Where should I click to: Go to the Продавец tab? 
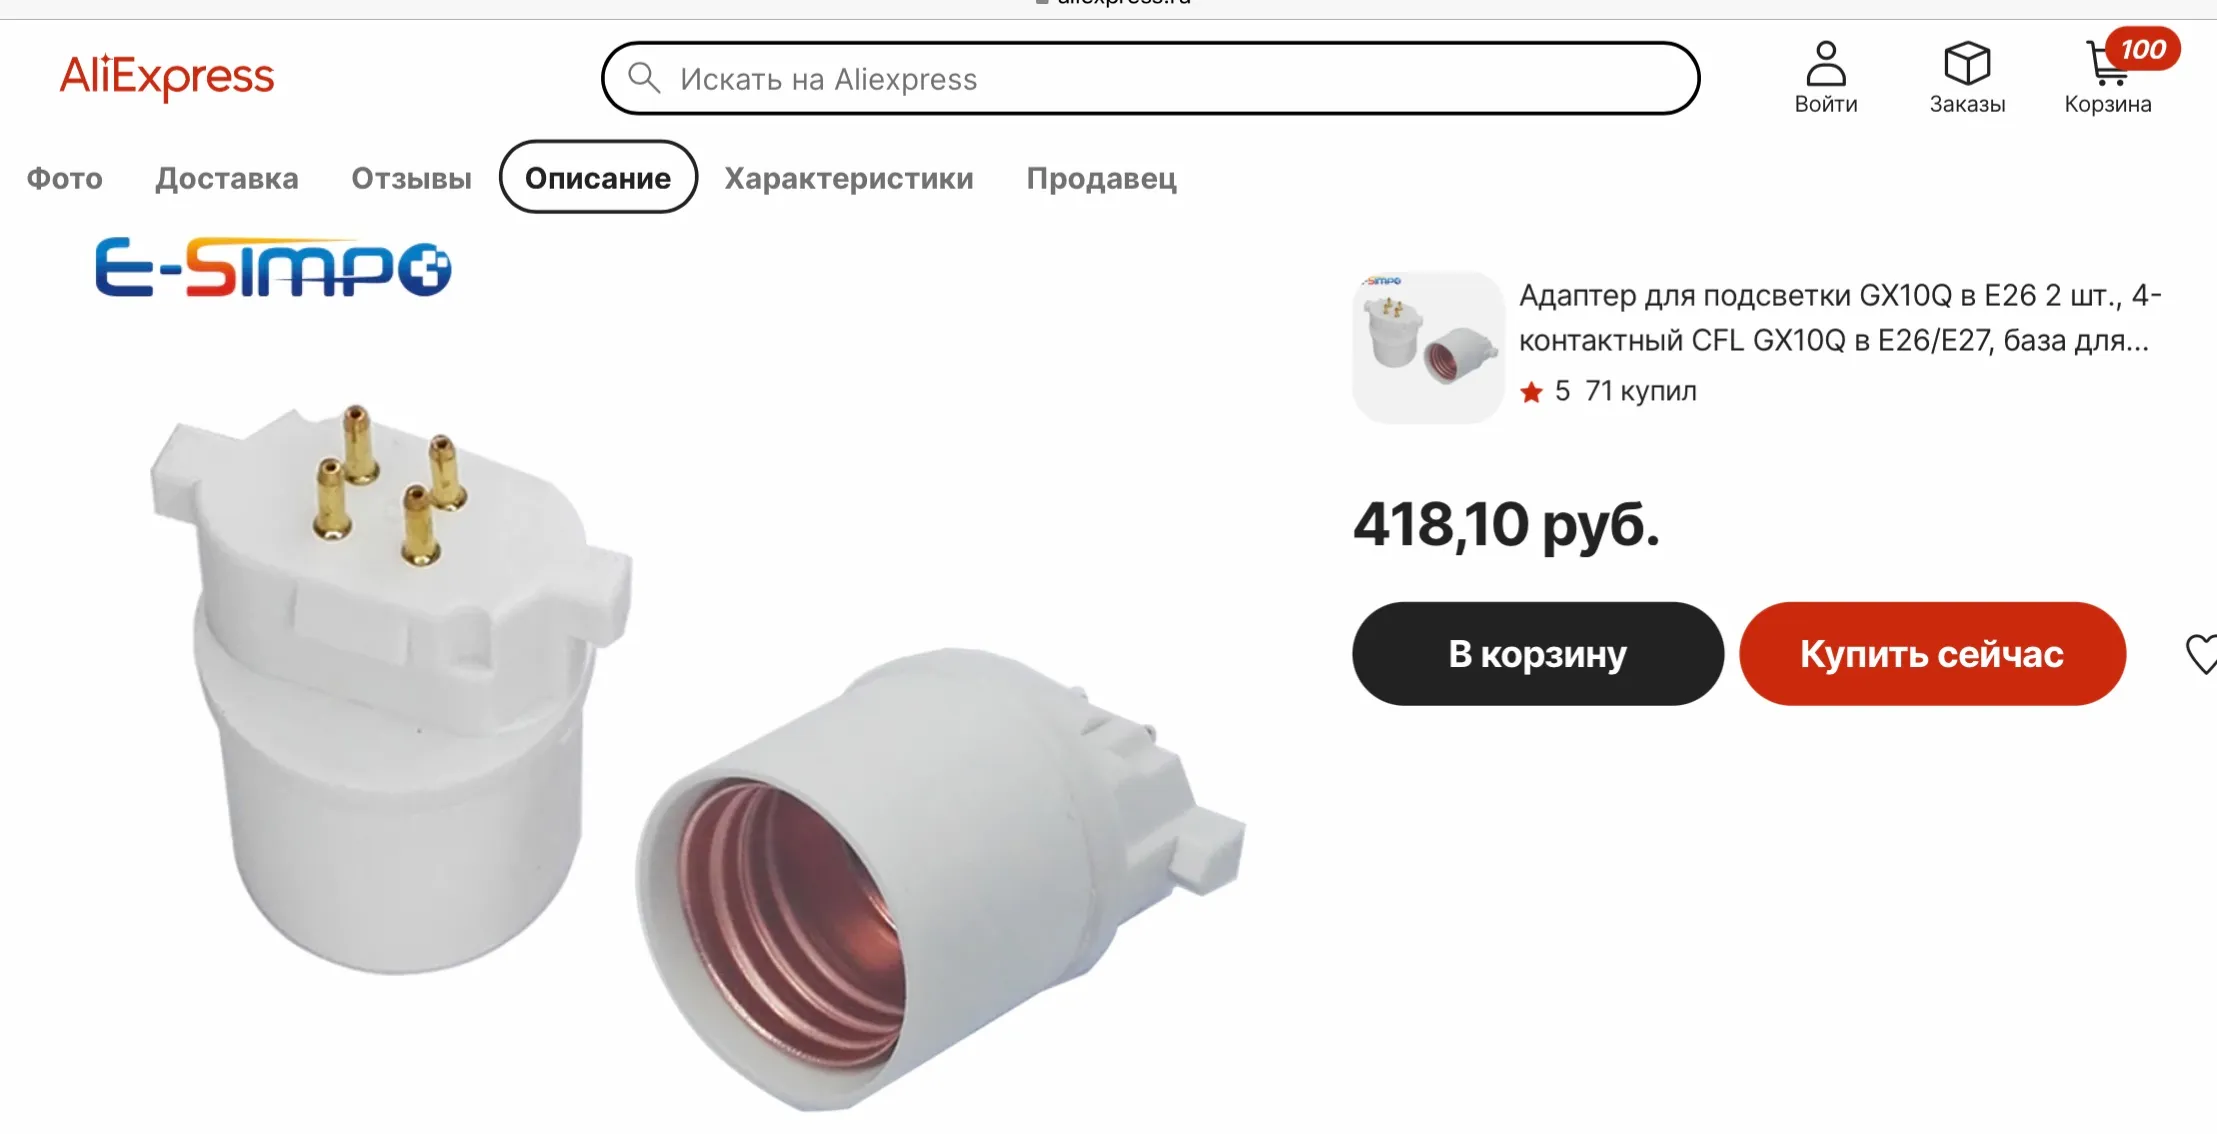point(1101,178)
